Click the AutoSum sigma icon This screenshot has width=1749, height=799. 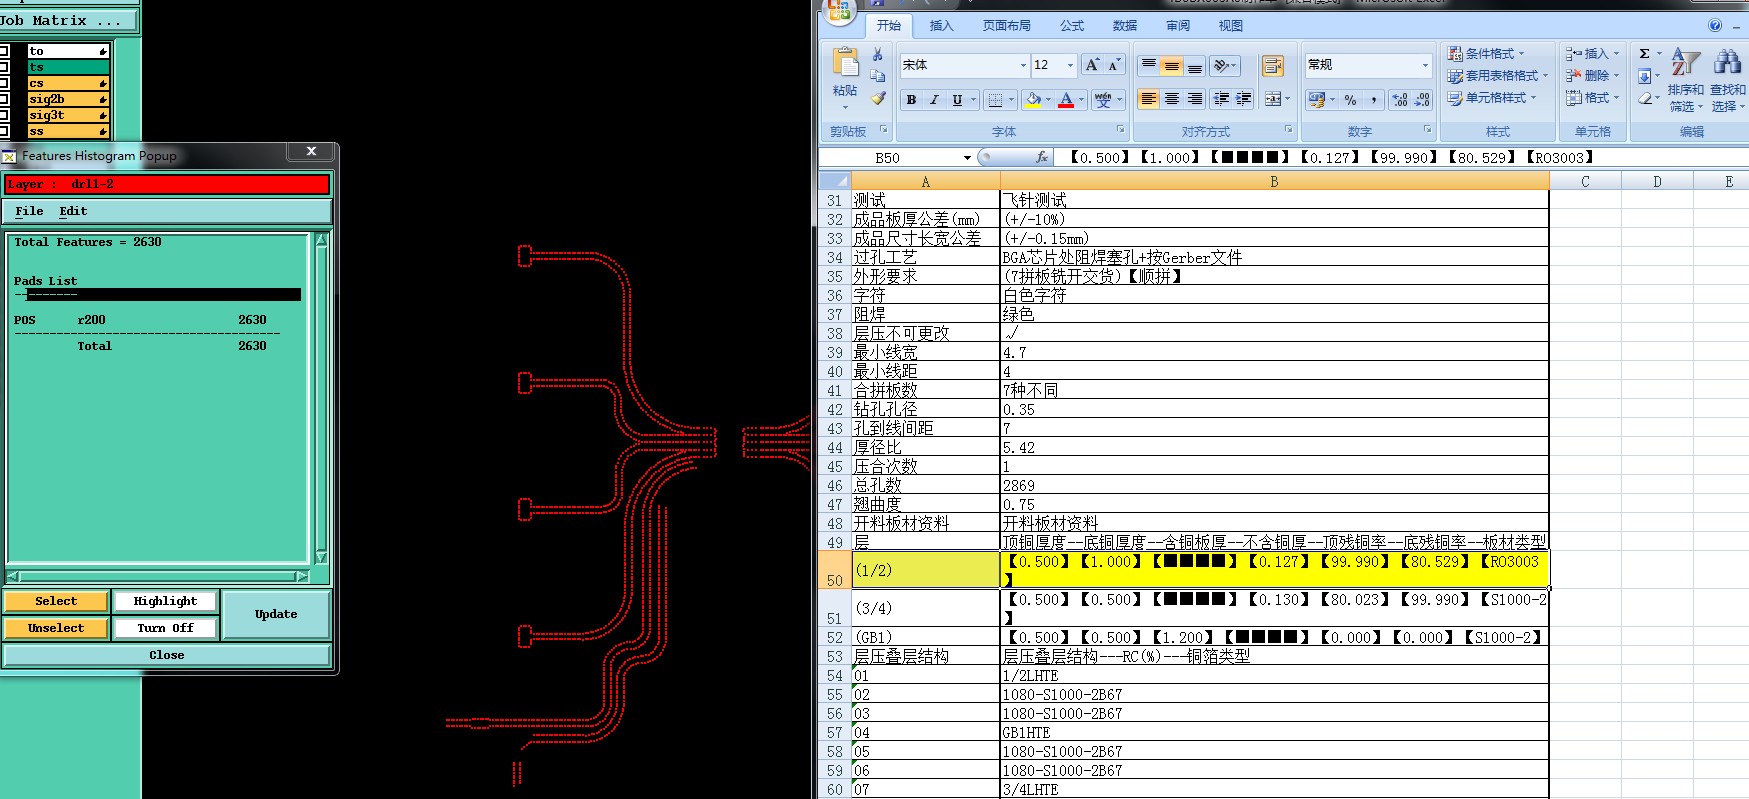click(1645, 54)
